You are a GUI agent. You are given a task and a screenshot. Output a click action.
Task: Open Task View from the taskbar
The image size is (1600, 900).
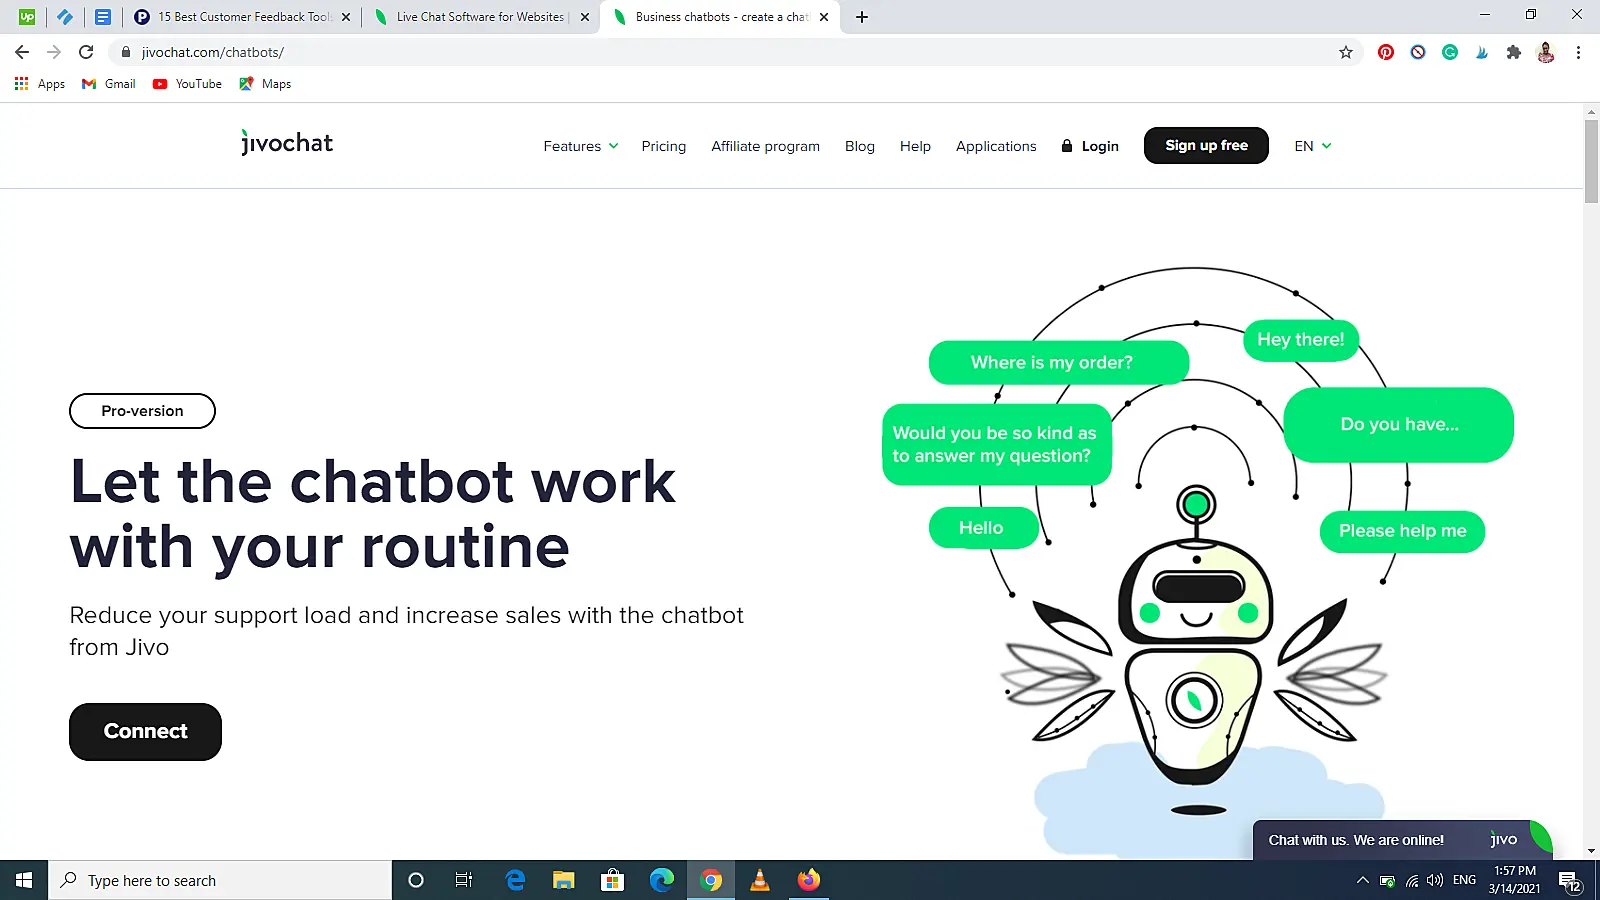(x=463, y=880)
